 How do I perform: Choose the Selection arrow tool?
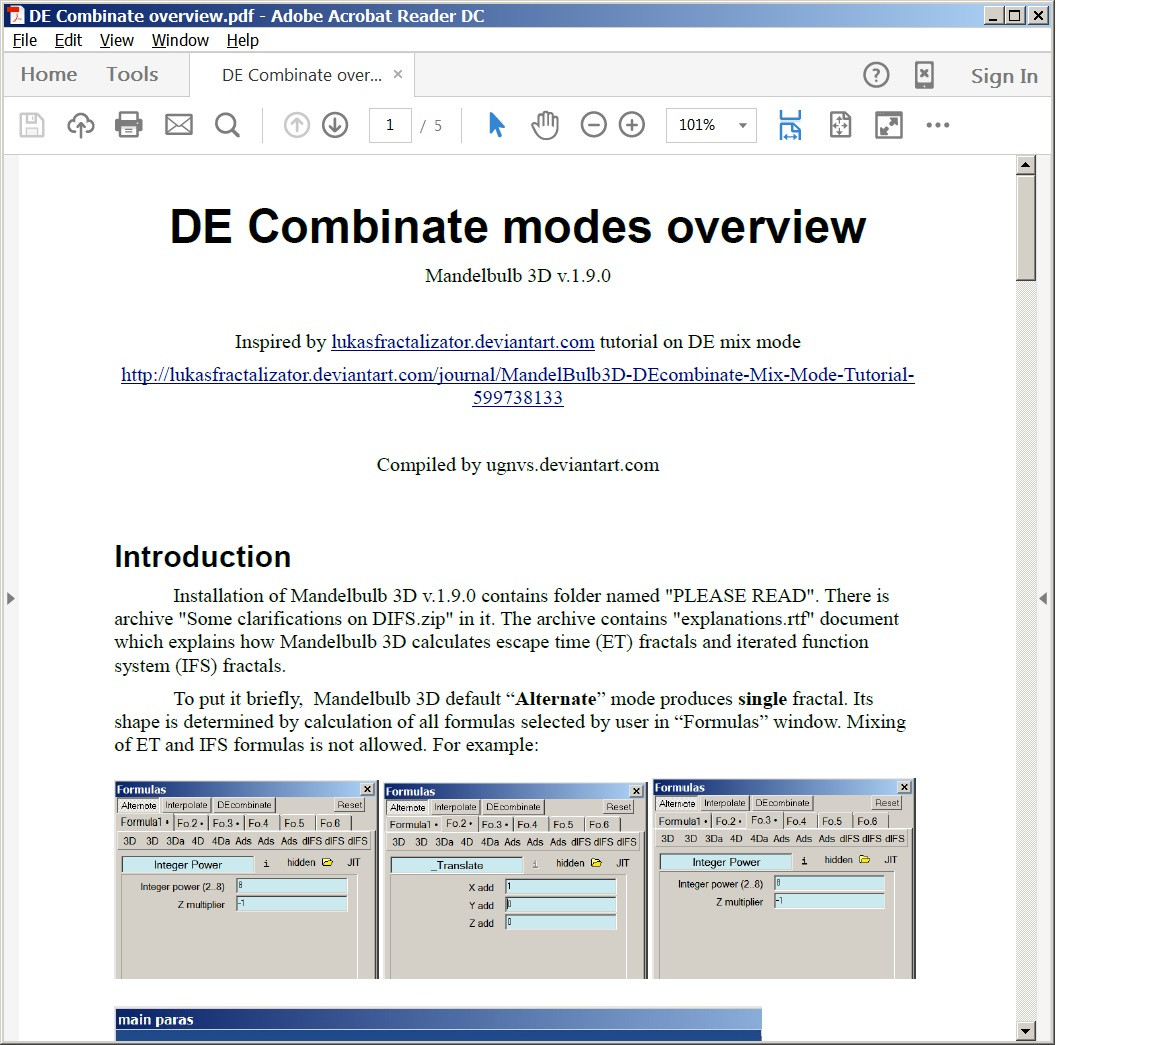497,125
